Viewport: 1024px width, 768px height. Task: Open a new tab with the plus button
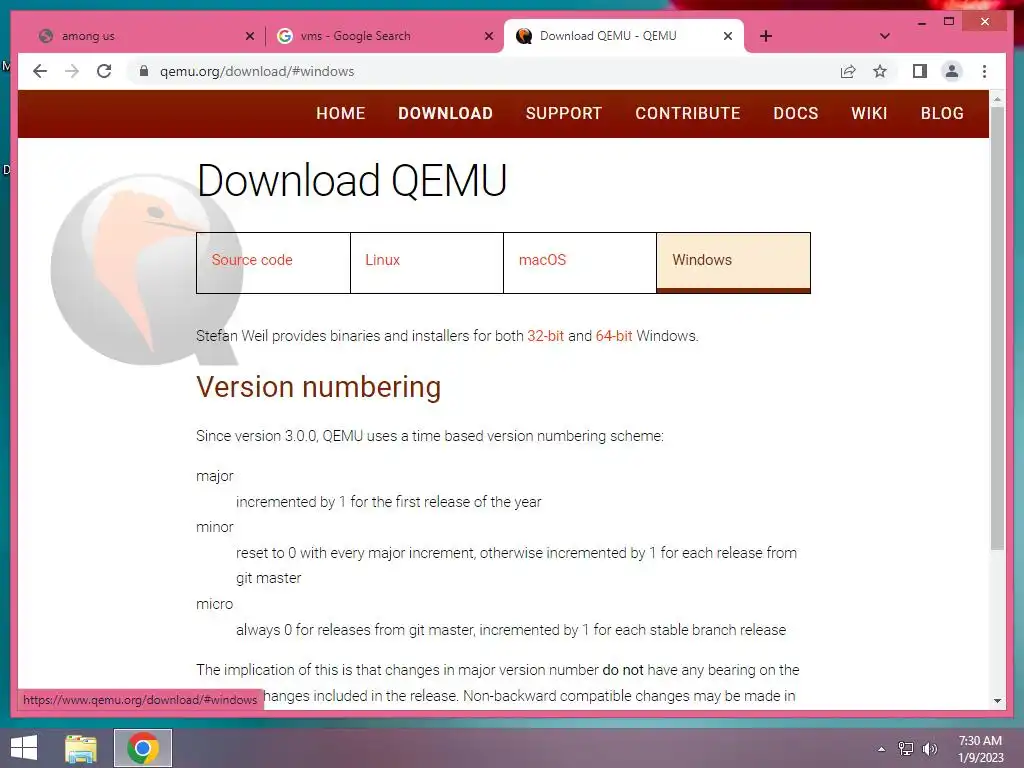(x=766, y=36)
